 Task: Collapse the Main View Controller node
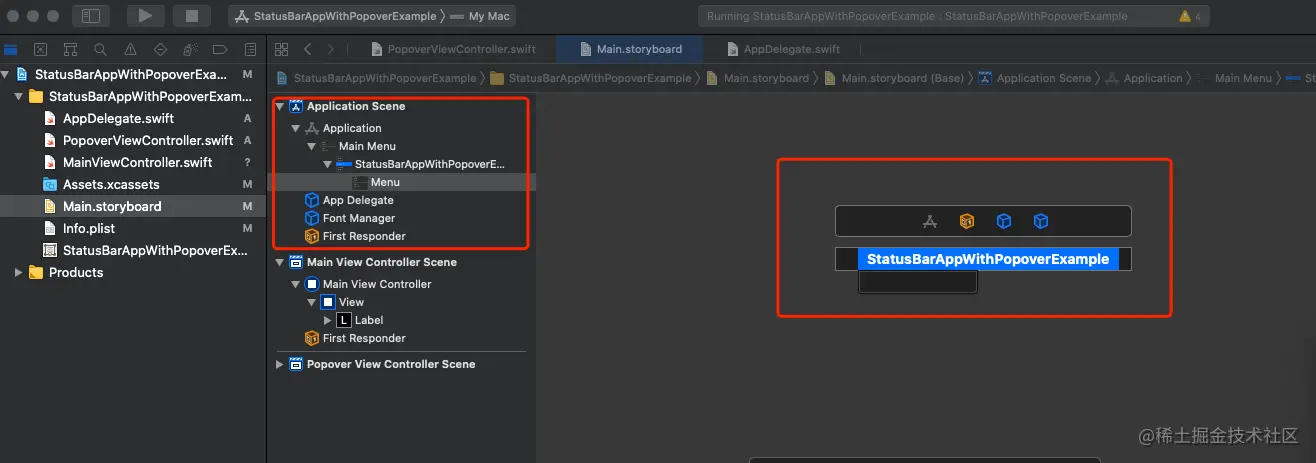point(295,284)
